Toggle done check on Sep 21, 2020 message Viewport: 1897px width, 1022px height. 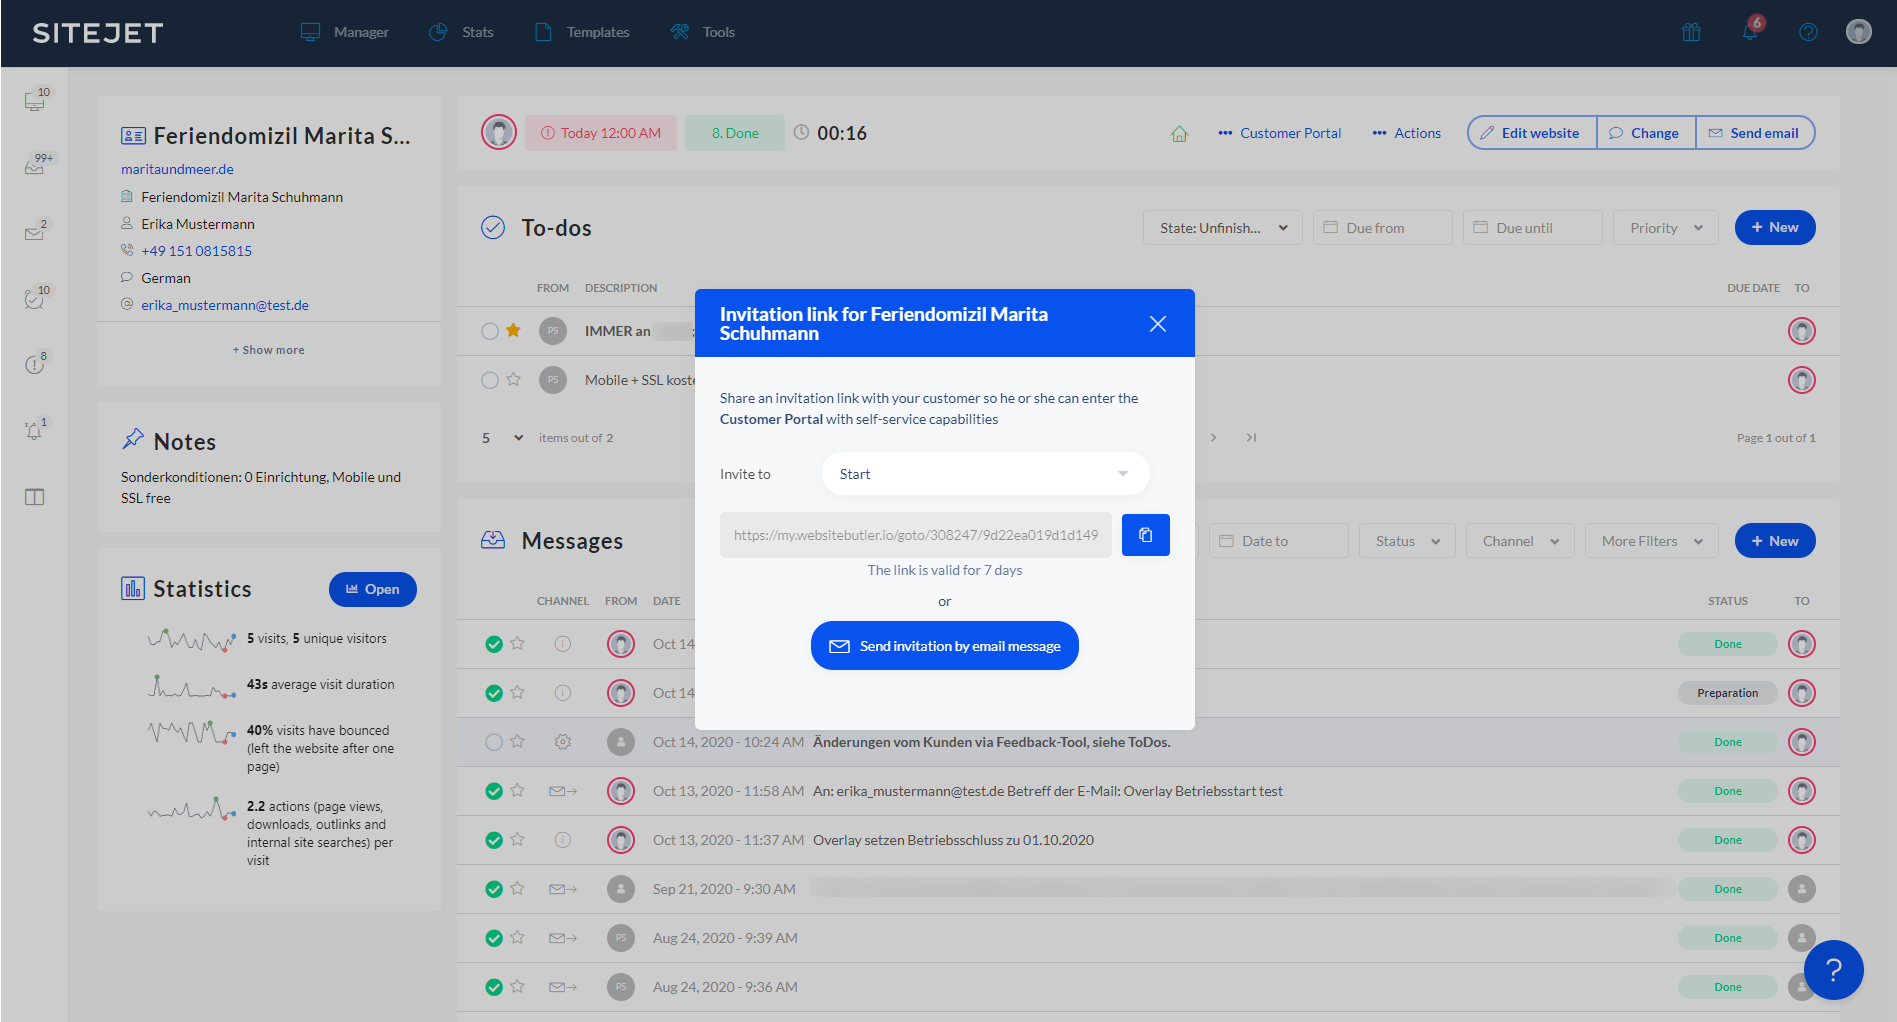[x=494, y=889]
